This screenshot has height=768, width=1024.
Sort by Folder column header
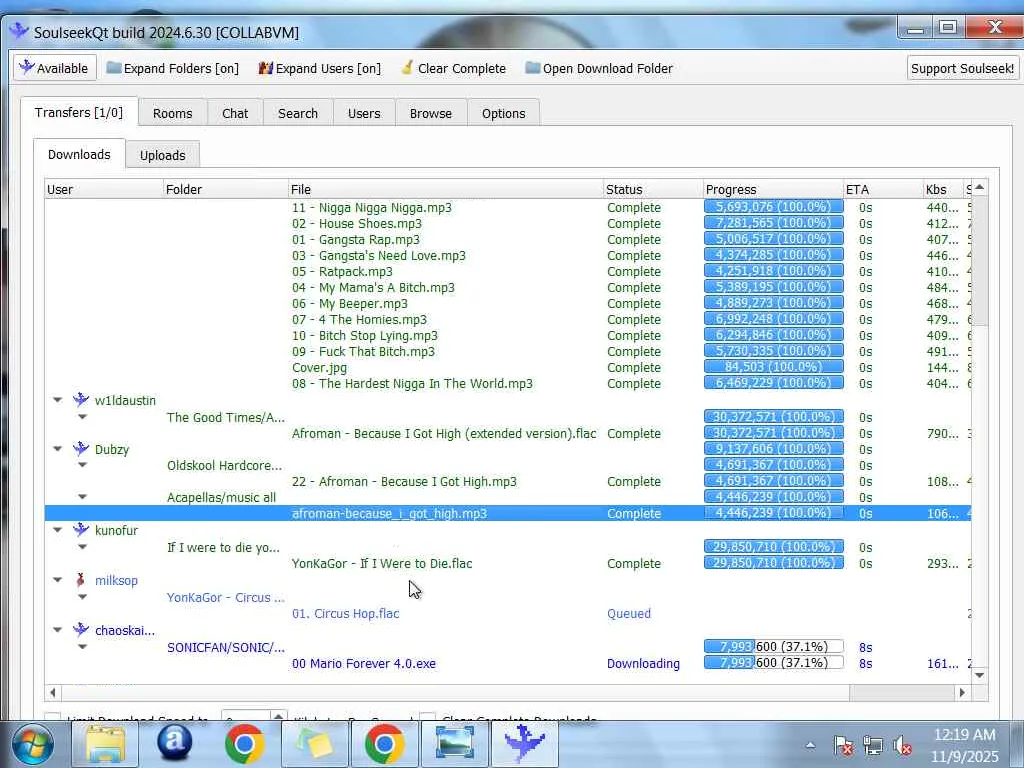[x=225, y=189]
